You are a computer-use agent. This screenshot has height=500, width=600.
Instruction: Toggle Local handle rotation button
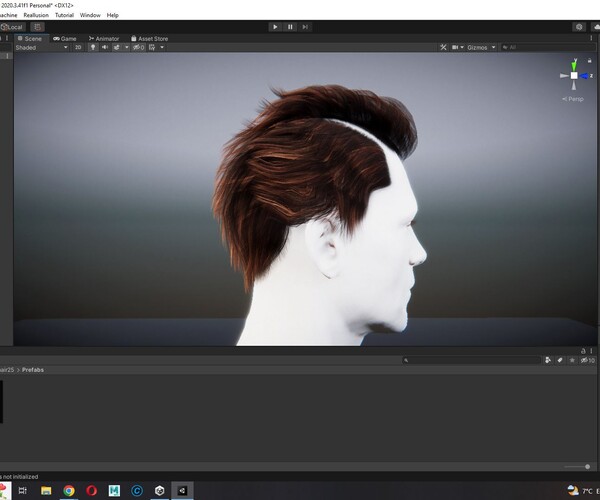pos(13,27)
